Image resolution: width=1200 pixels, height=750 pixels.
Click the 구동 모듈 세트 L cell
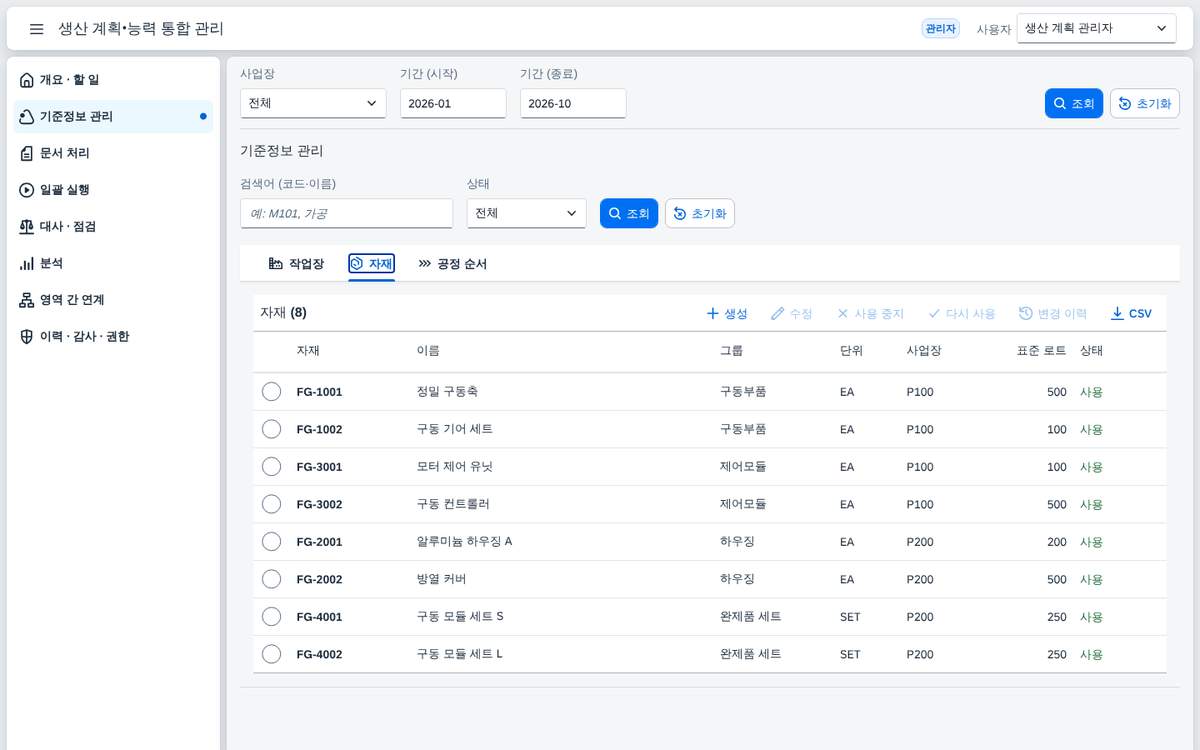(459, 654)
